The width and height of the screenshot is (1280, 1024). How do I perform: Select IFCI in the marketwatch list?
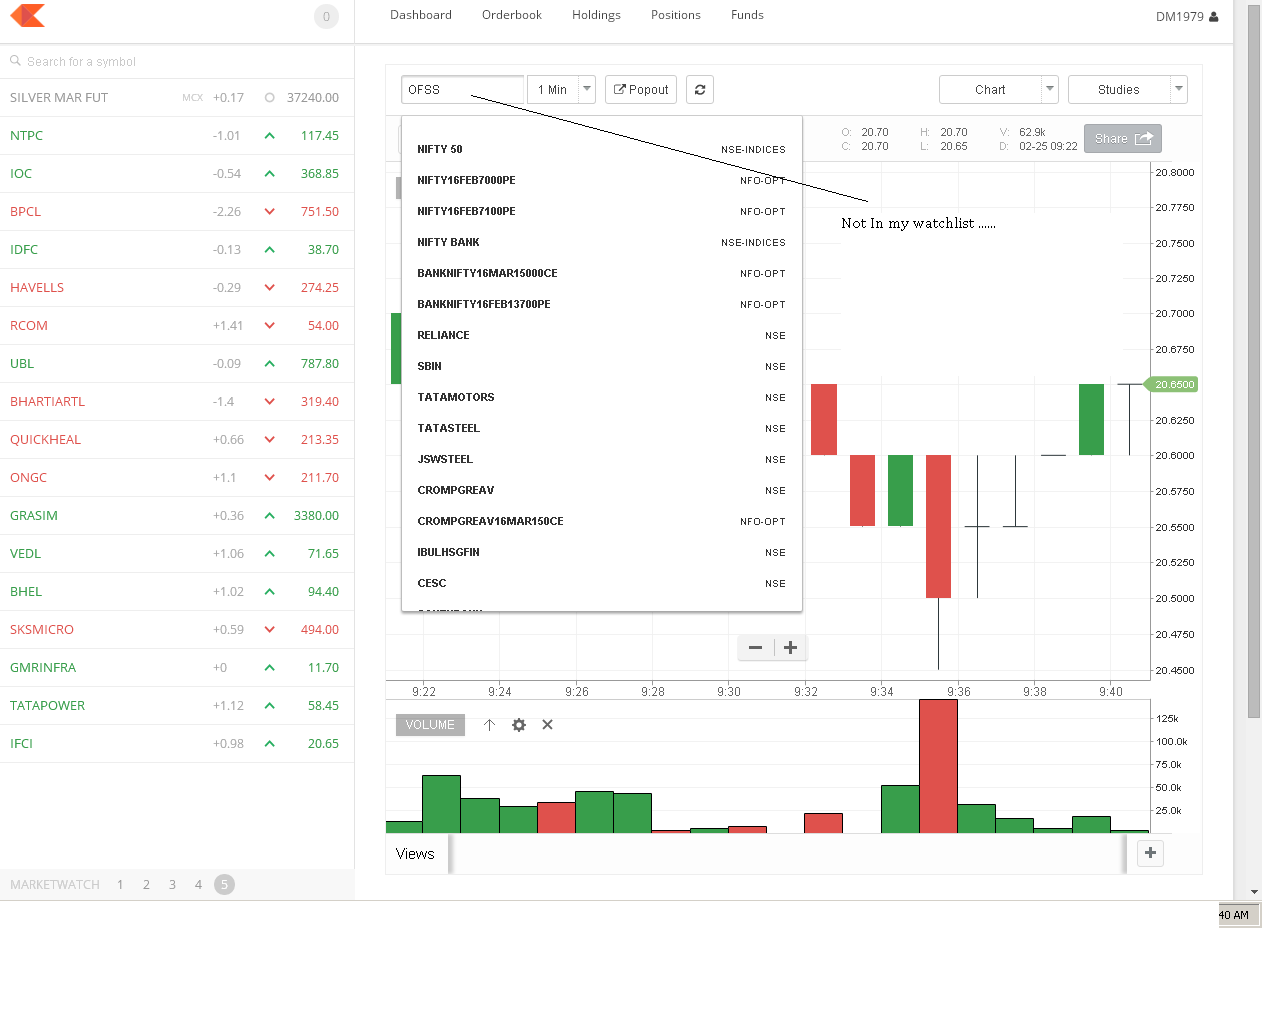click(x=177, y=744)
